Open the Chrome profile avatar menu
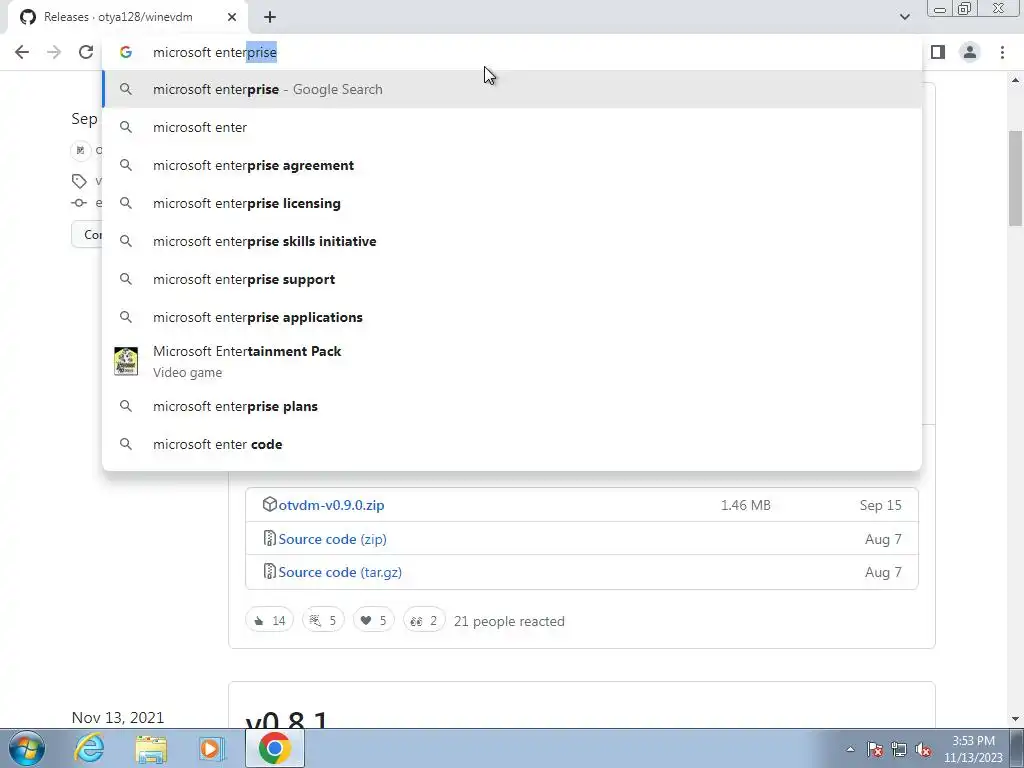Viewport: 1024px width, 768px height. [970, 52]
